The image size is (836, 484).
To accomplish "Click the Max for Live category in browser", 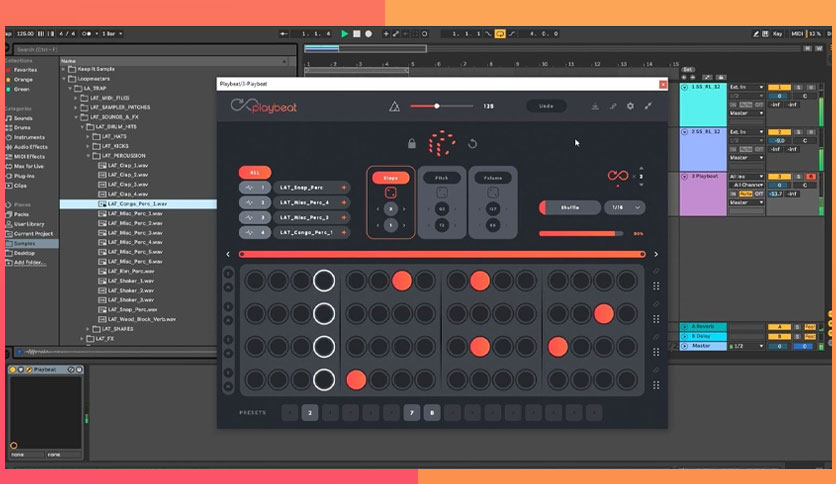I will tap(29, 166).
